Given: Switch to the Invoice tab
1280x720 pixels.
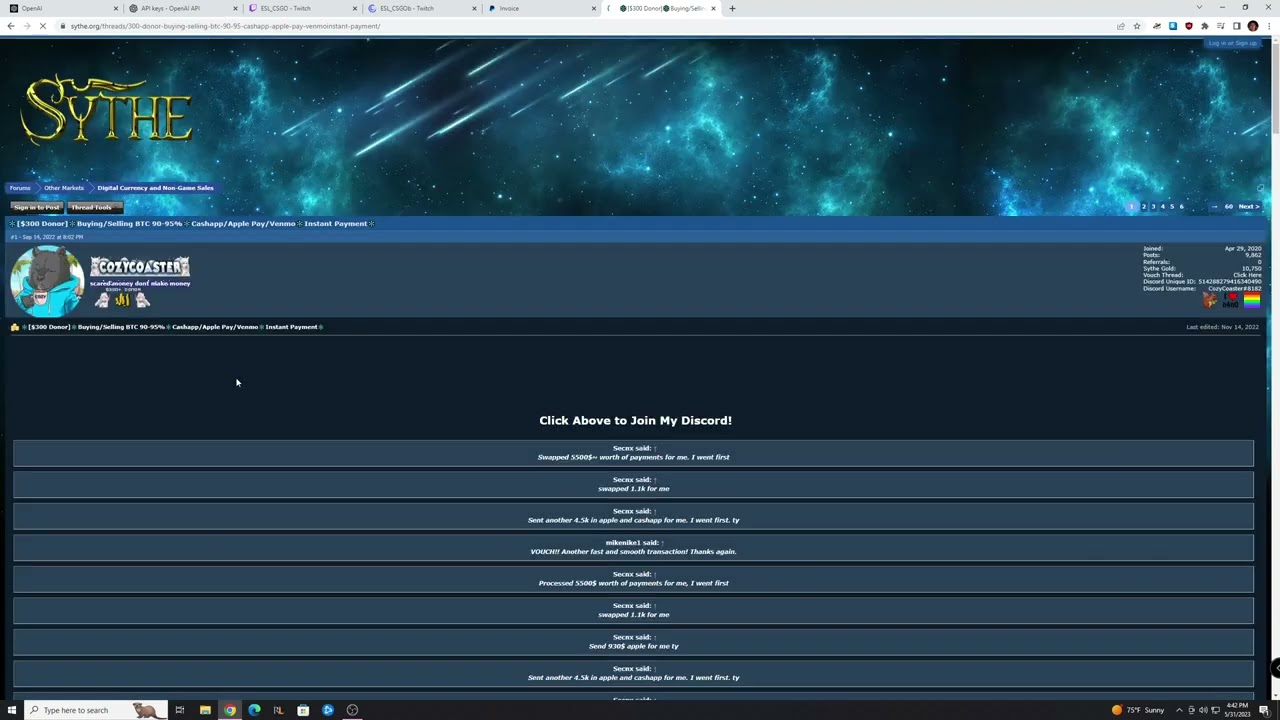Looking at the screenshot, I should [x=541, y=8].
